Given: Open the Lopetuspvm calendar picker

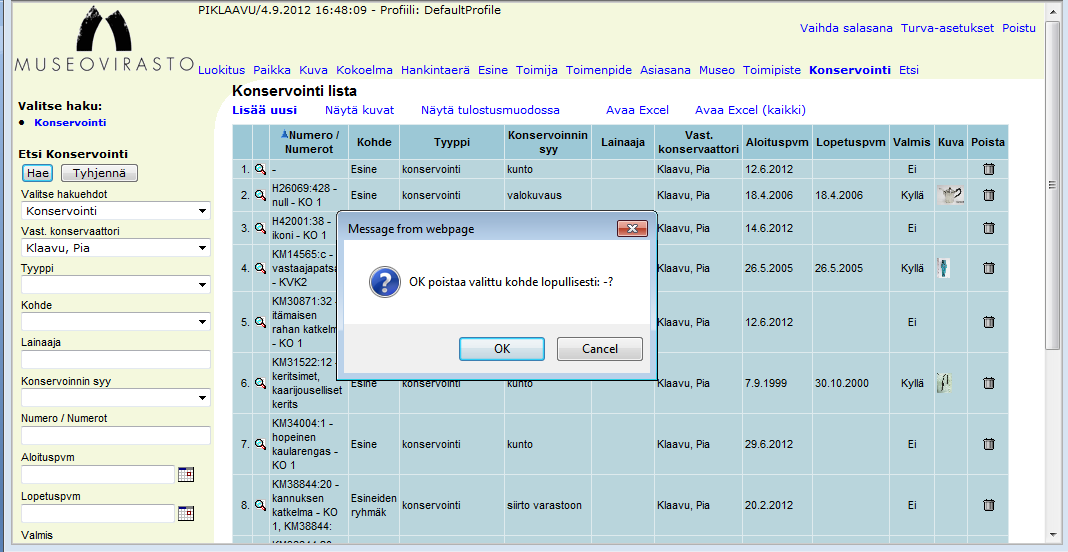Looking at the screenshot, I should tap(186, 513).
